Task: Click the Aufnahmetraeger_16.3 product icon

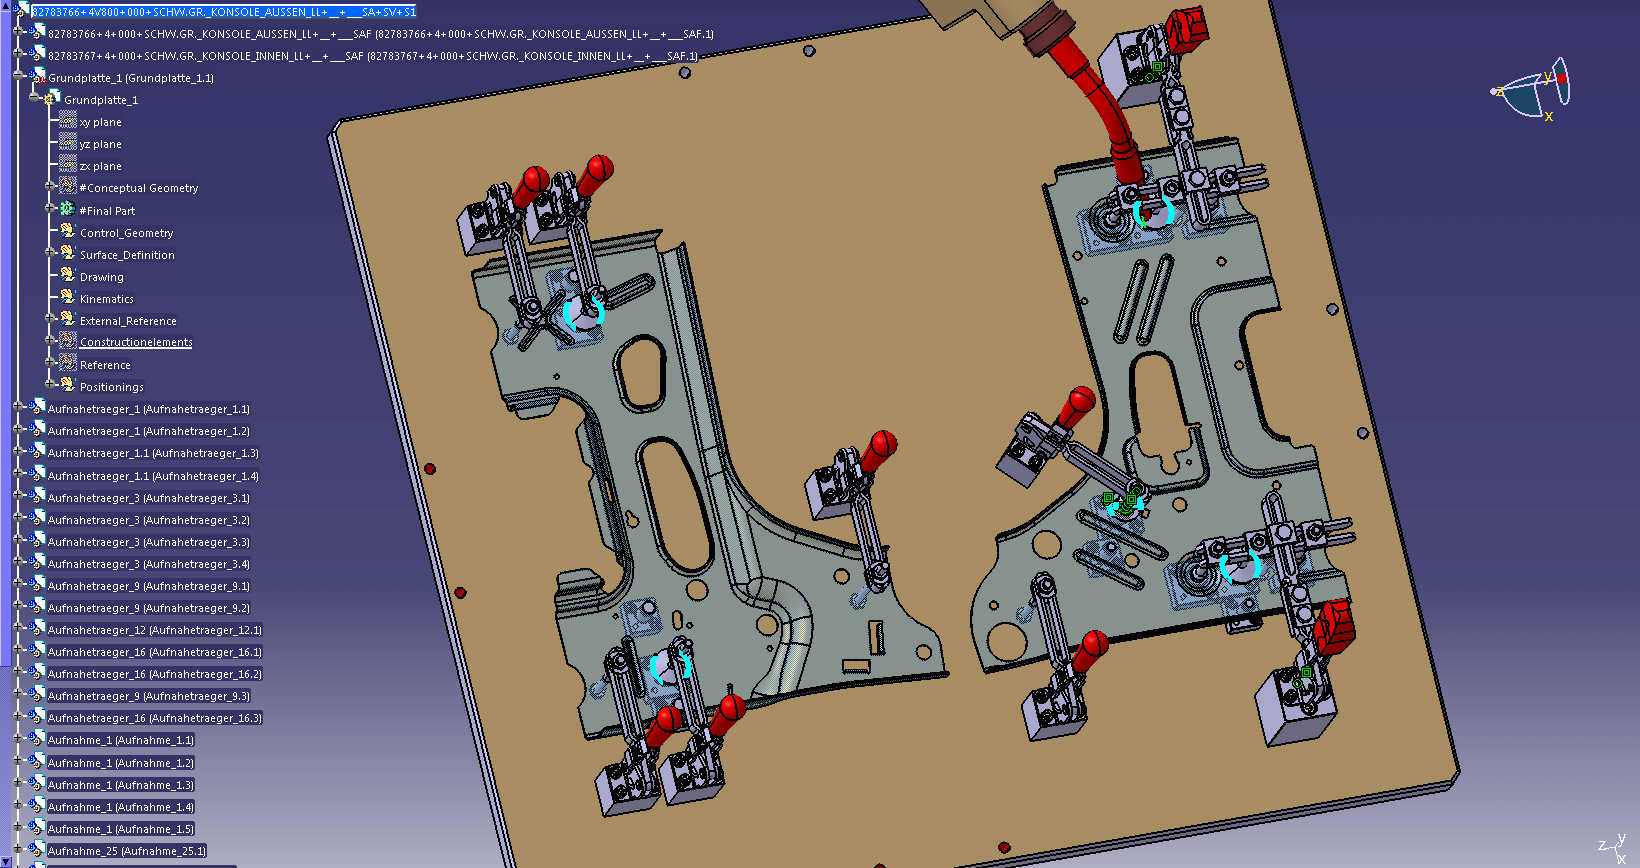Action: point(36,716)
